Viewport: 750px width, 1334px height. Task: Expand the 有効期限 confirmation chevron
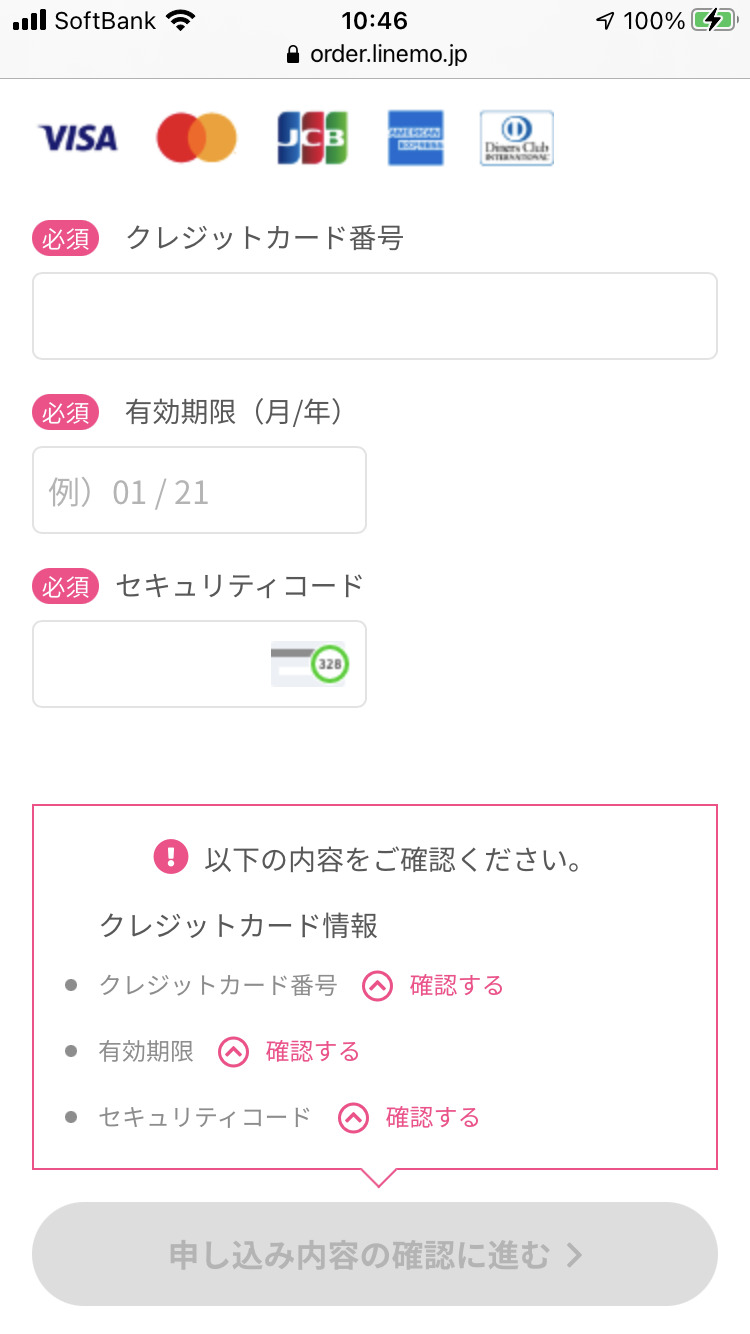click(x=233, y=1052)
